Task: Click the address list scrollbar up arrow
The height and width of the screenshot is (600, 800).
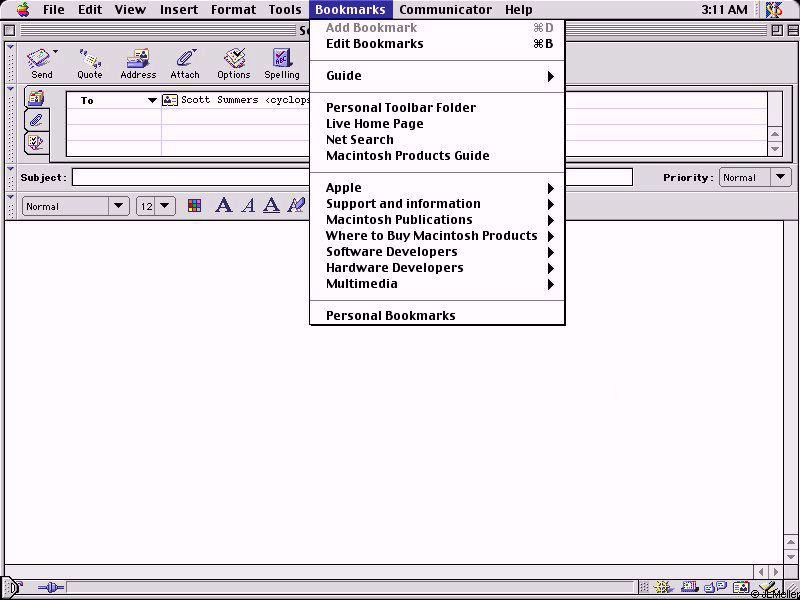Action: coord(775,134)
